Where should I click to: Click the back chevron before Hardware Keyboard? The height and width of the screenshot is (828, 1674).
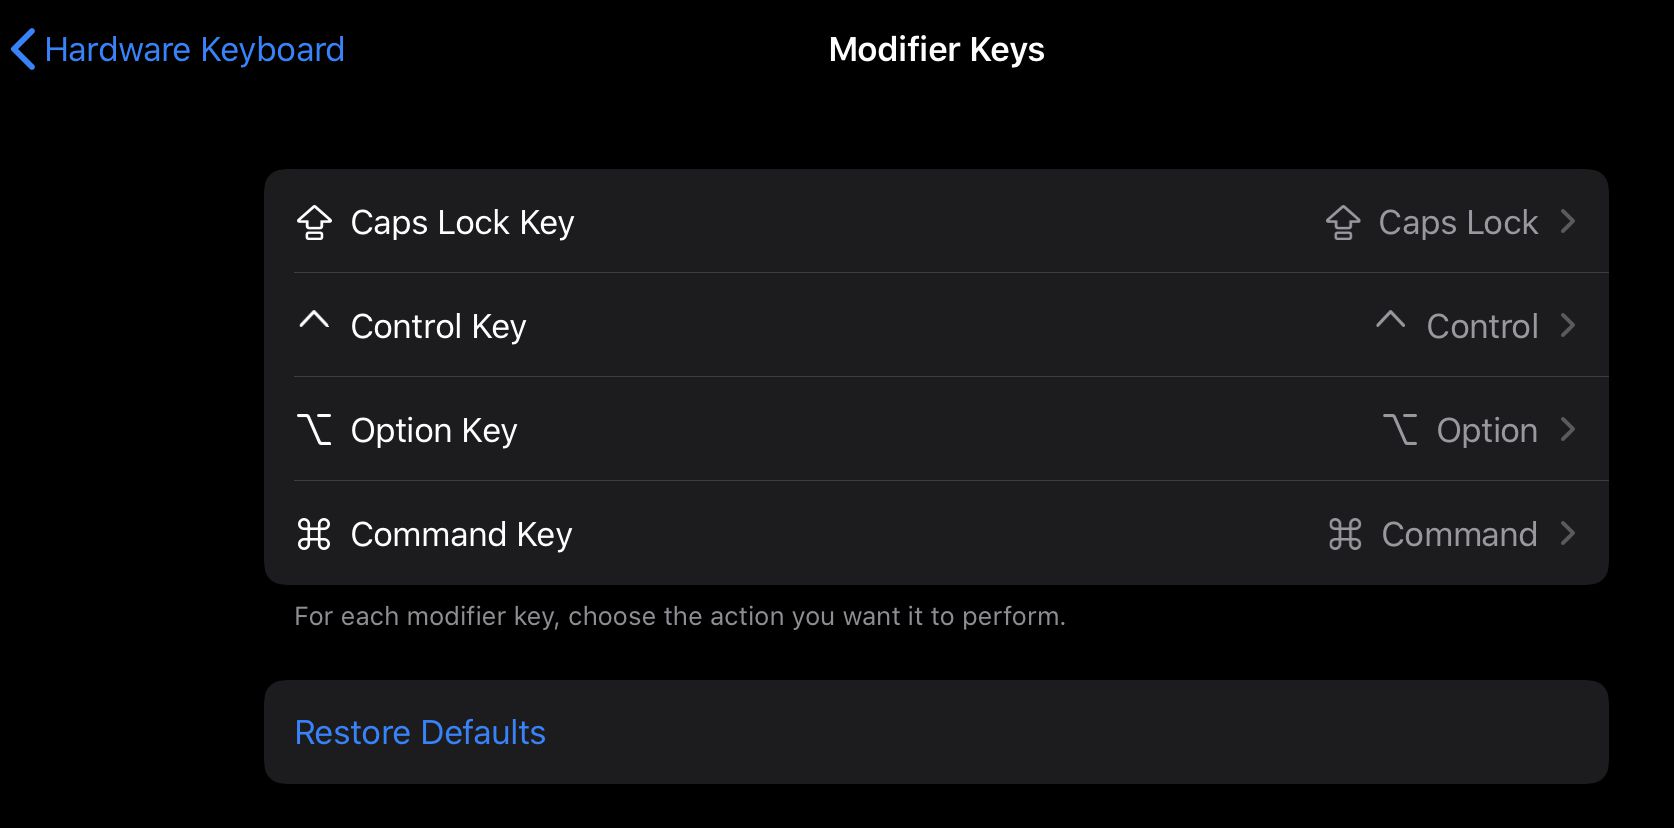coord(22,49)
